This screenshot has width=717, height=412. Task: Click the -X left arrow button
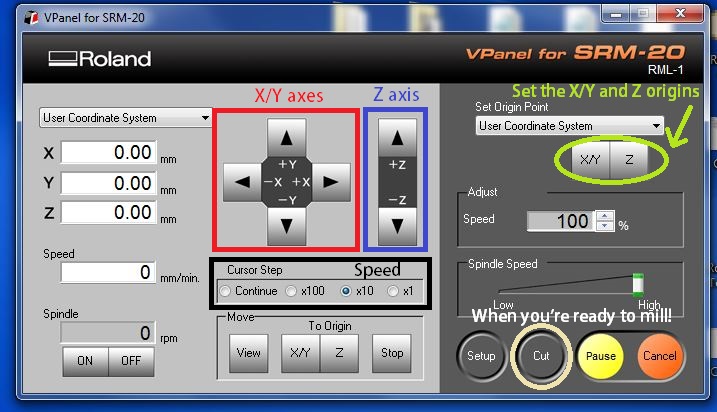[x=242, y=182]
